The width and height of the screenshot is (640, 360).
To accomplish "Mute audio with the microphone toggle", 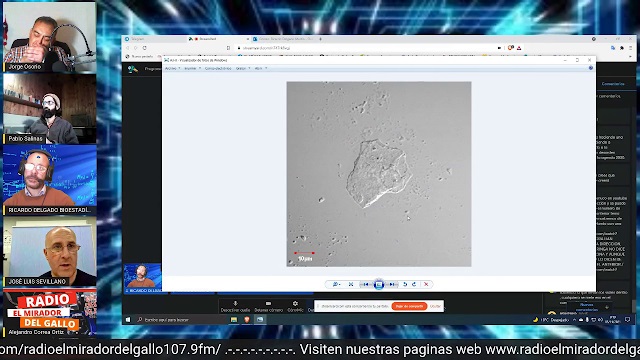I will pyautogui.click(x=235, y=307).
